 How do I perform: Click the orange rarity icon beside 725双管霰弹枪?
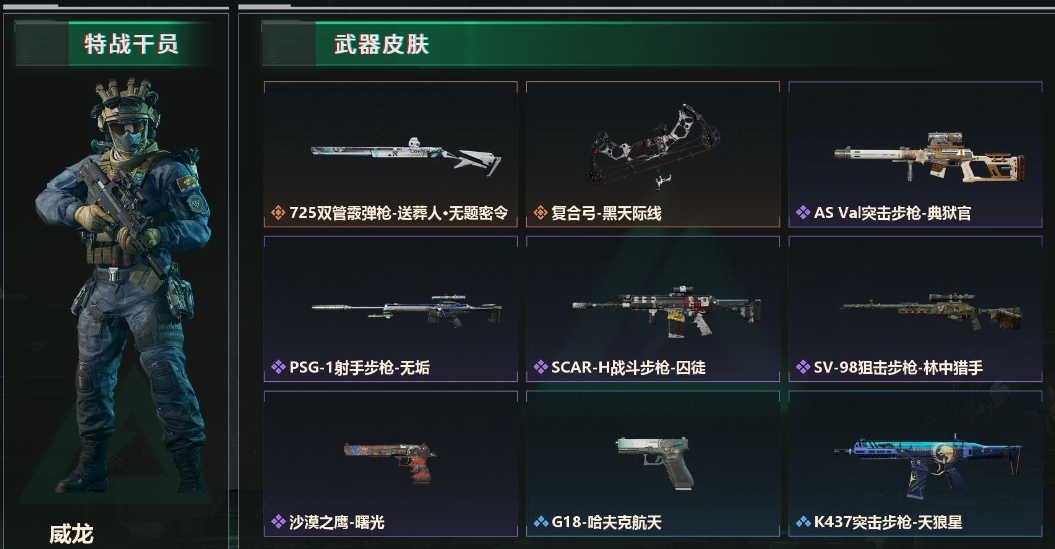pos(278,213)
